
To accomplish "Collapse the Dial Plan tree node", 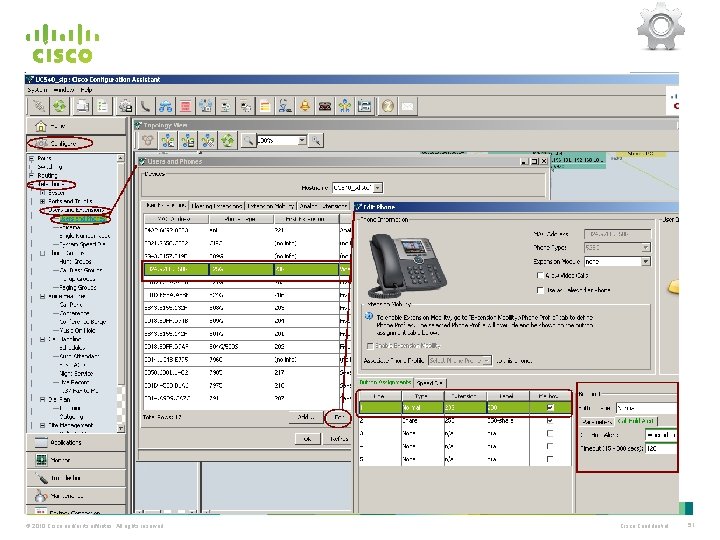I will point(42,399).
